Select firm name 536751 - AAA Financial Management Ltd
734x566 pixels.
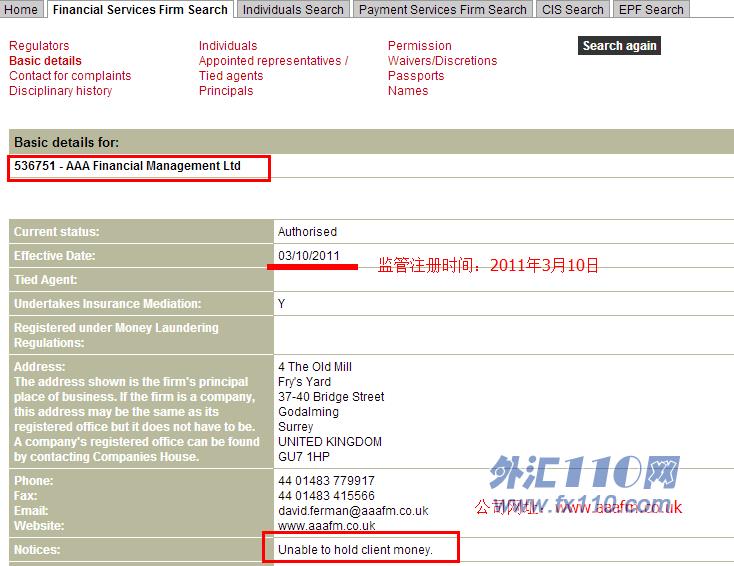tap(127, 166)
